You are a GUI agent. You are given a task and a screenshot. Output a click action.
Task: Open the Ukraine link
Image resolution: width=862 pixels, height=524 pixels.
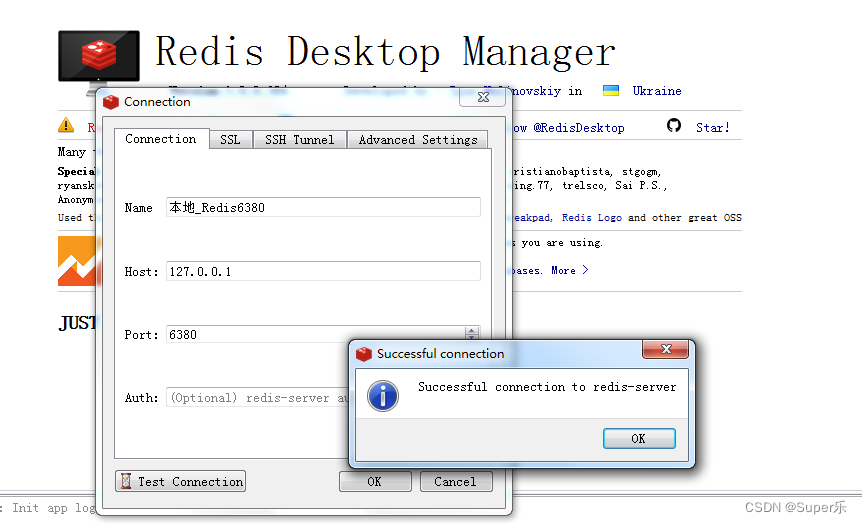coord(656,91)
